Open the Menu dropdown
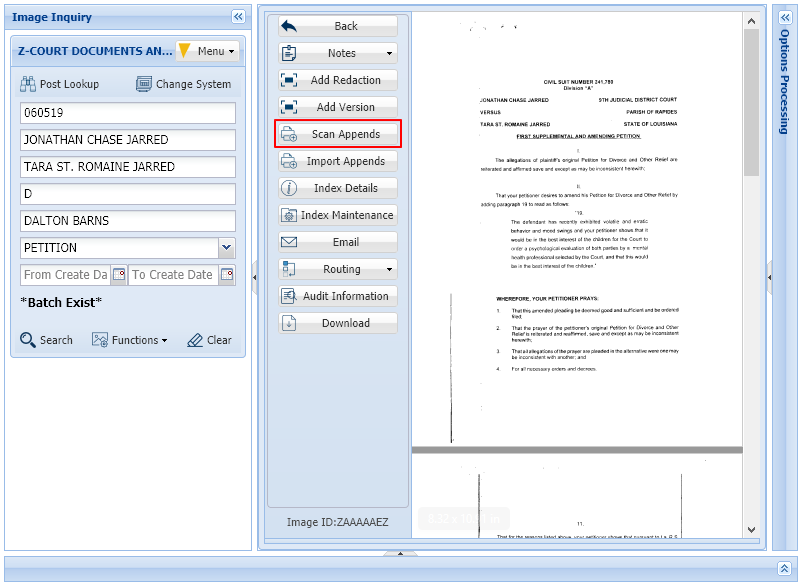Image resolution: width=802 pixels, height=587 pixels. point(208,51)
